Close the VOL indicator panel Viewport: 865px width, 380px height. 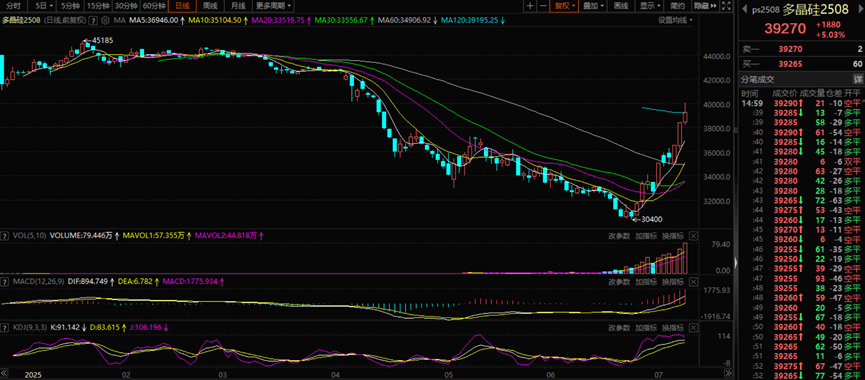coord(693,236)
